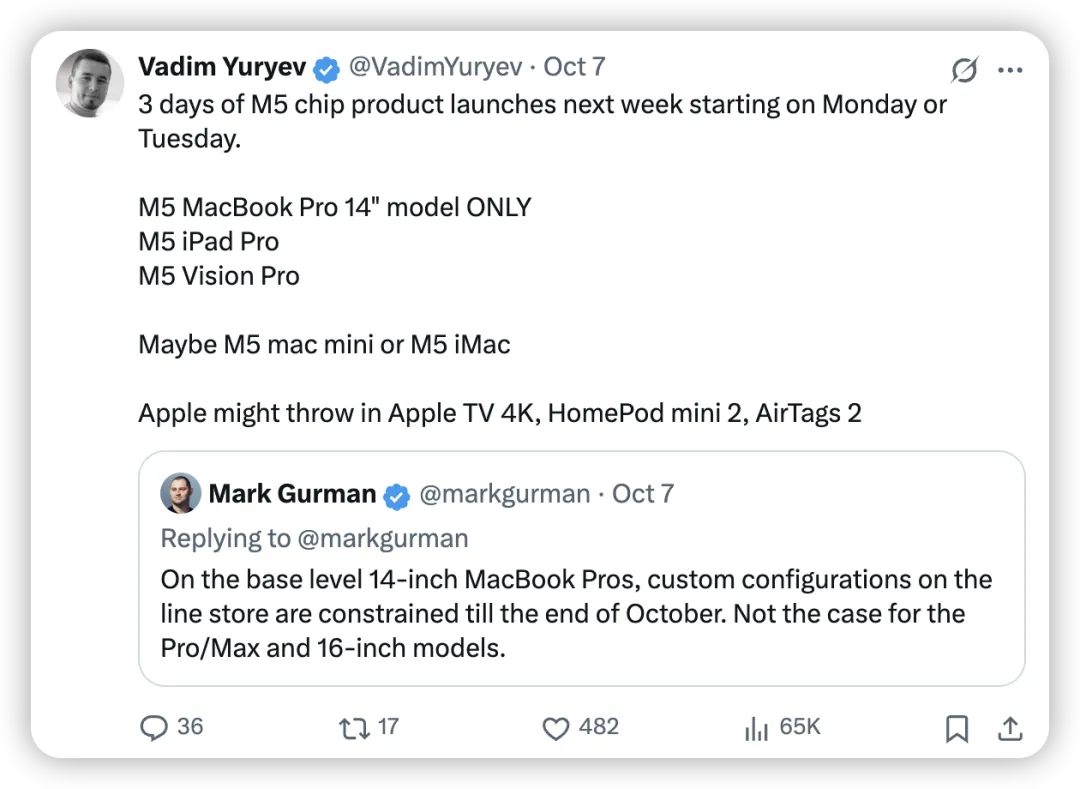
Task: Open the main post's Oct 7 timestamp
Action: [x=574, y=67]
